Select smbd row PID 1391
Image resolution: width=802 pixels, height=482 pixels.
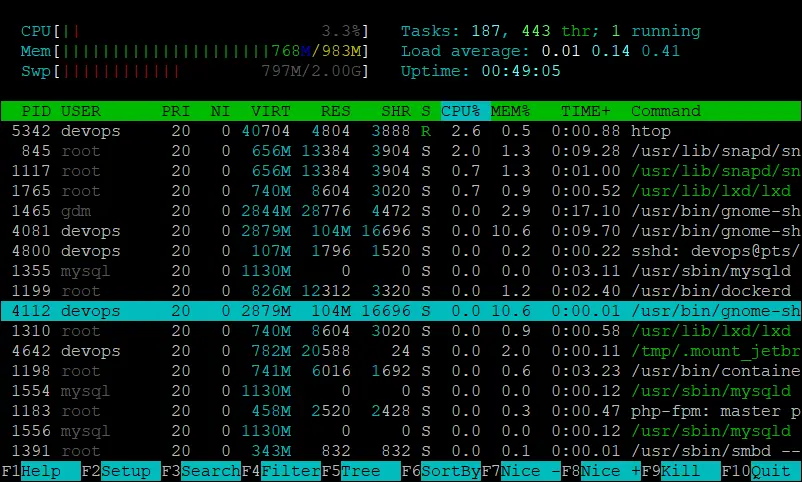pos(401,450)
